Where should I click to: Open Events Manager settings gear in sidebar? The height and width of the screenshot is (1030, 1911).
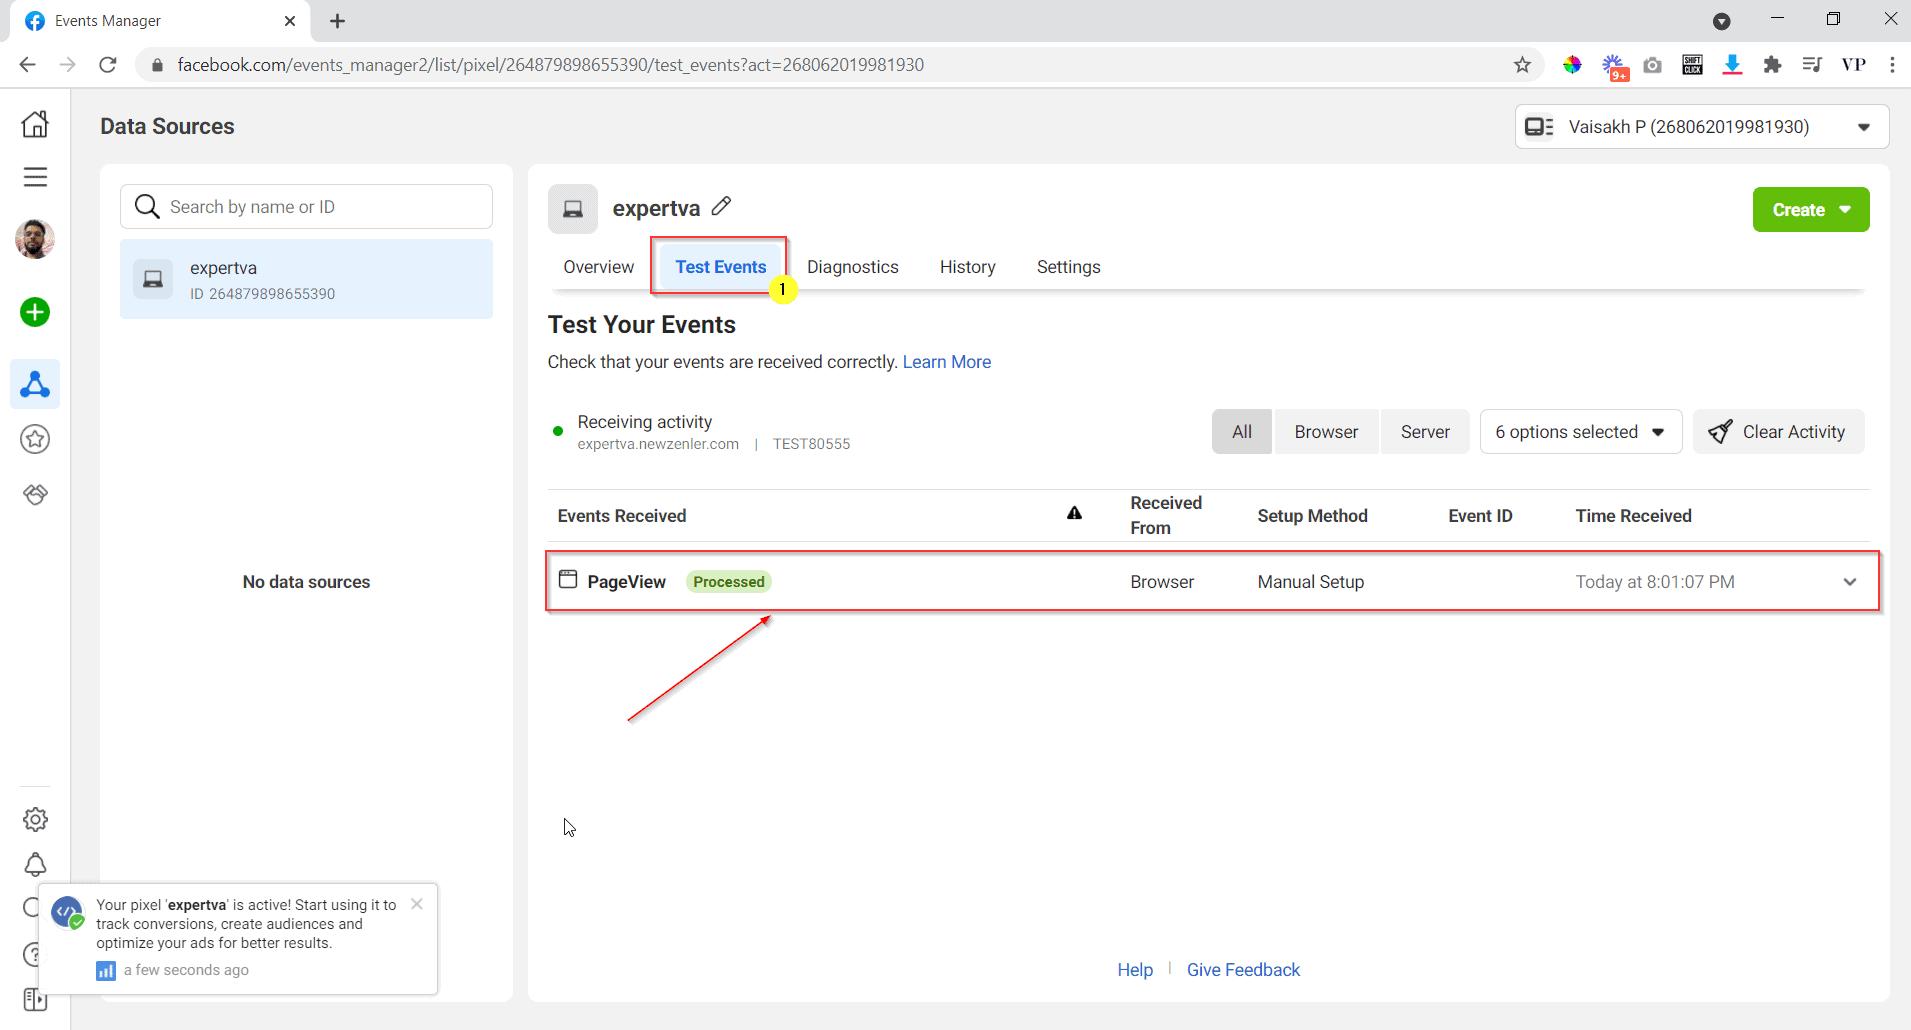pyautogui.click(x=35, y=819)
